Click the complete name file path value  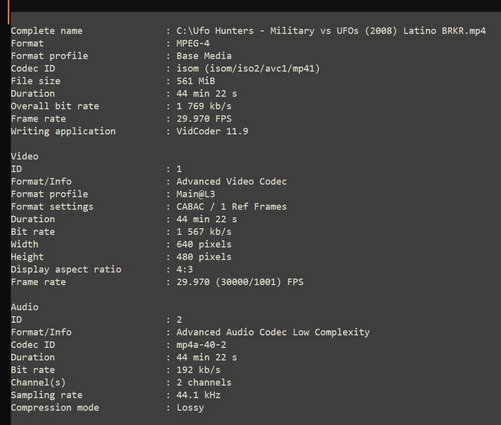pyautogui.click(x=331, y=31)
